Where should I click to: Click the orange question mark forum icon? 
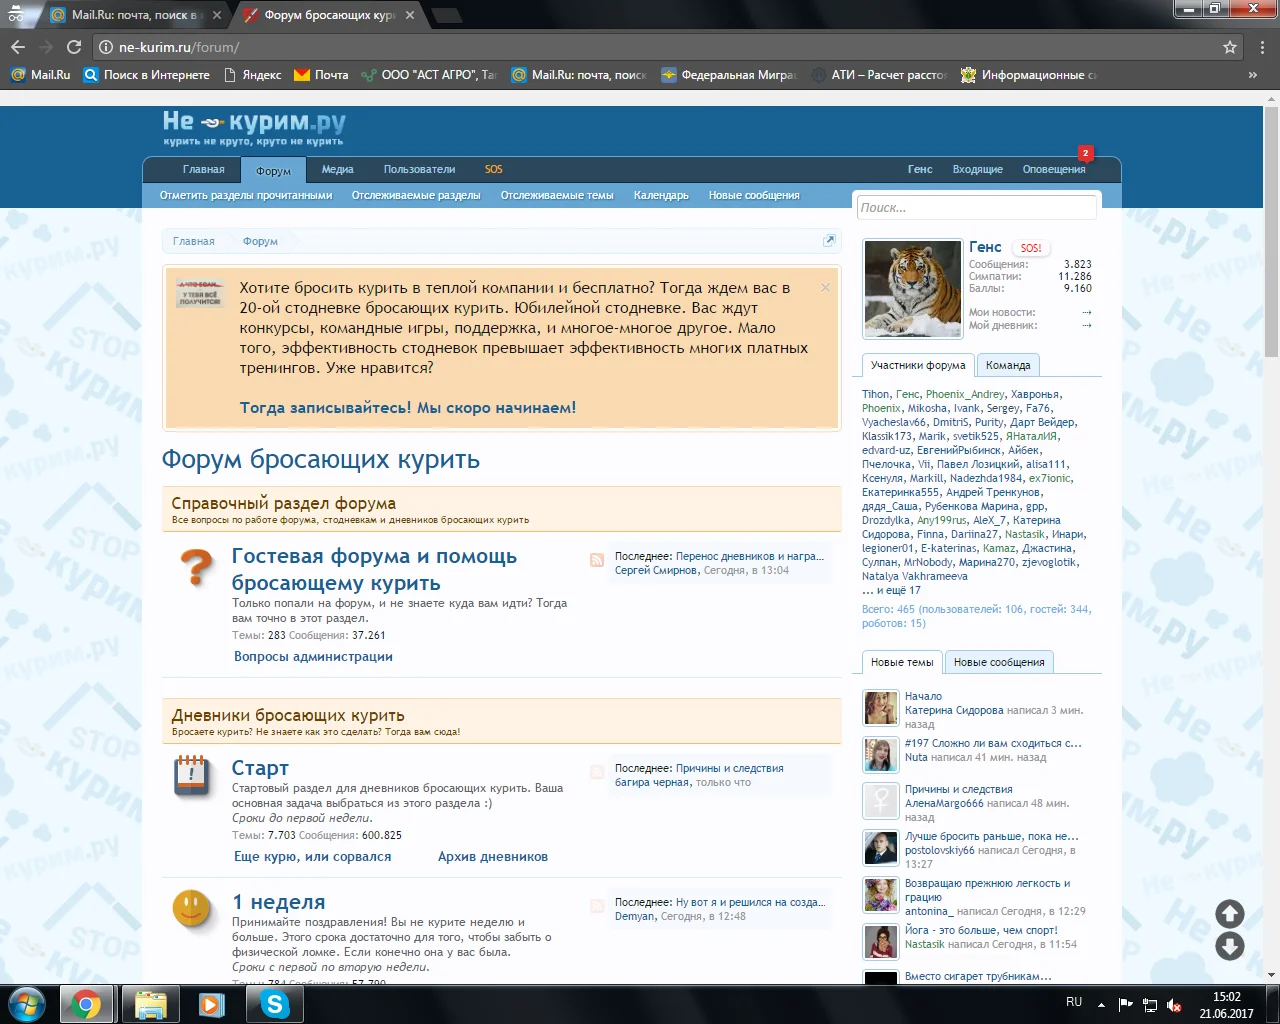tap(196, 567)
